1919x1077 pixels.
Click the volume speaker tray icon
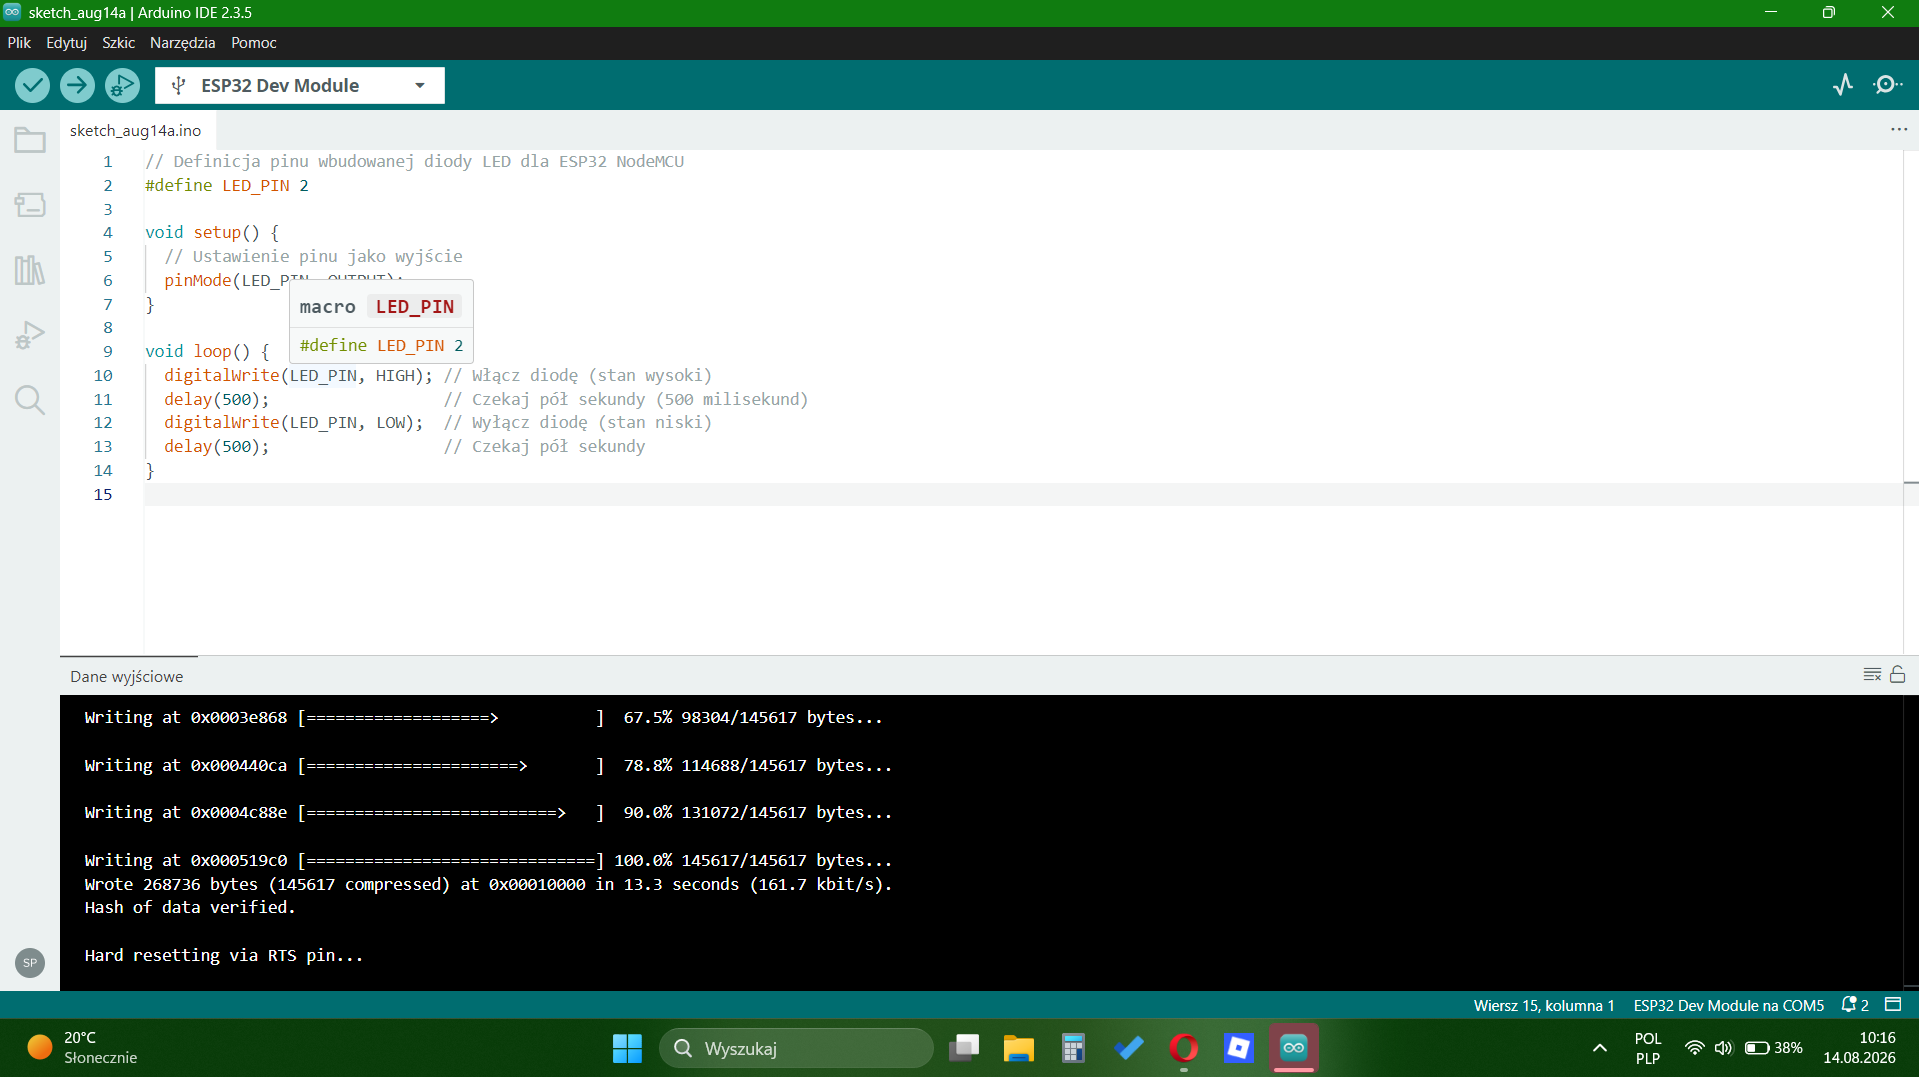click(1723, 1048)
